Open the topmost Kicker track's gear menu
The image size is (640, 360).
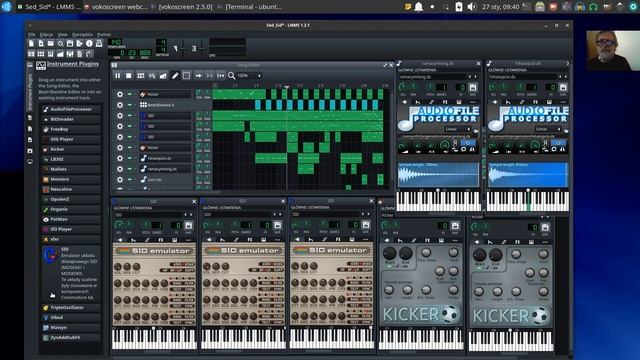120,94
